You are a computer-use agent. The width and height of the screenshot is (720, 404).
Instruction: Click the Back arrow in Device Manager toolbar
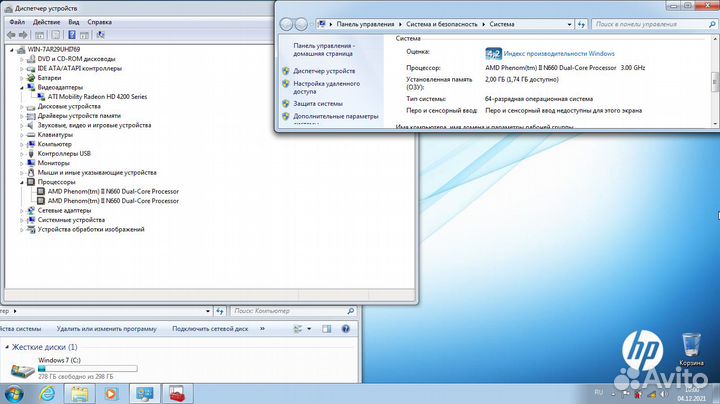click(11, 35)
